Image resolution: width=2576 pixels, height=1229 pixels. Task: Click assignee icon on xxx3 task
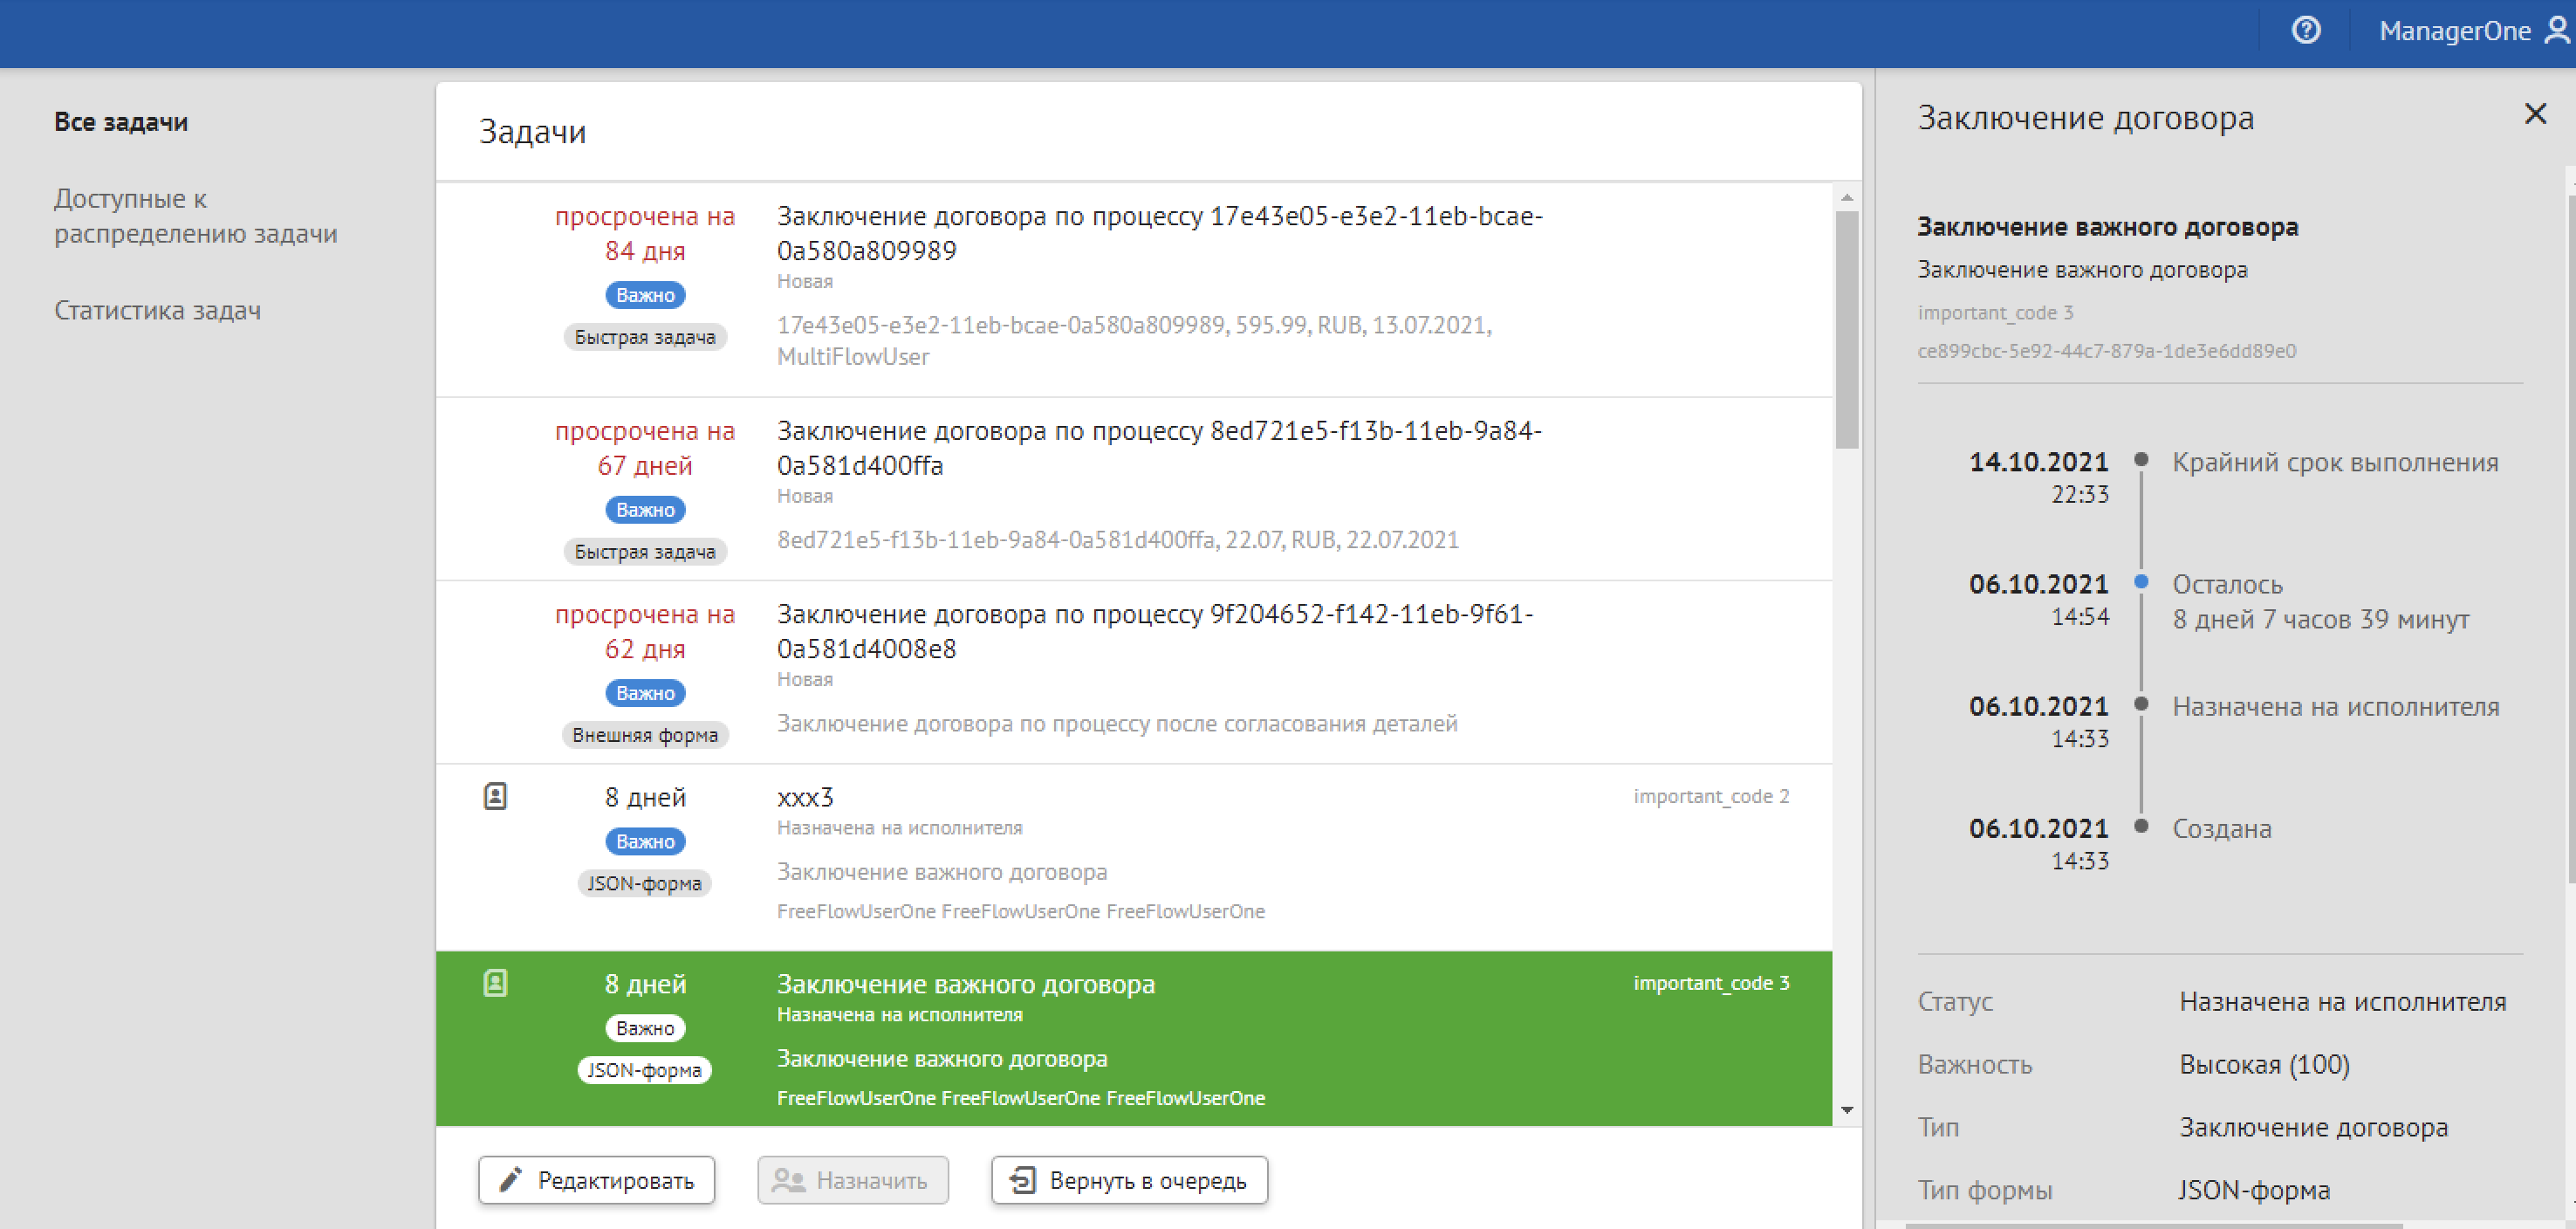tap(495, 796)
